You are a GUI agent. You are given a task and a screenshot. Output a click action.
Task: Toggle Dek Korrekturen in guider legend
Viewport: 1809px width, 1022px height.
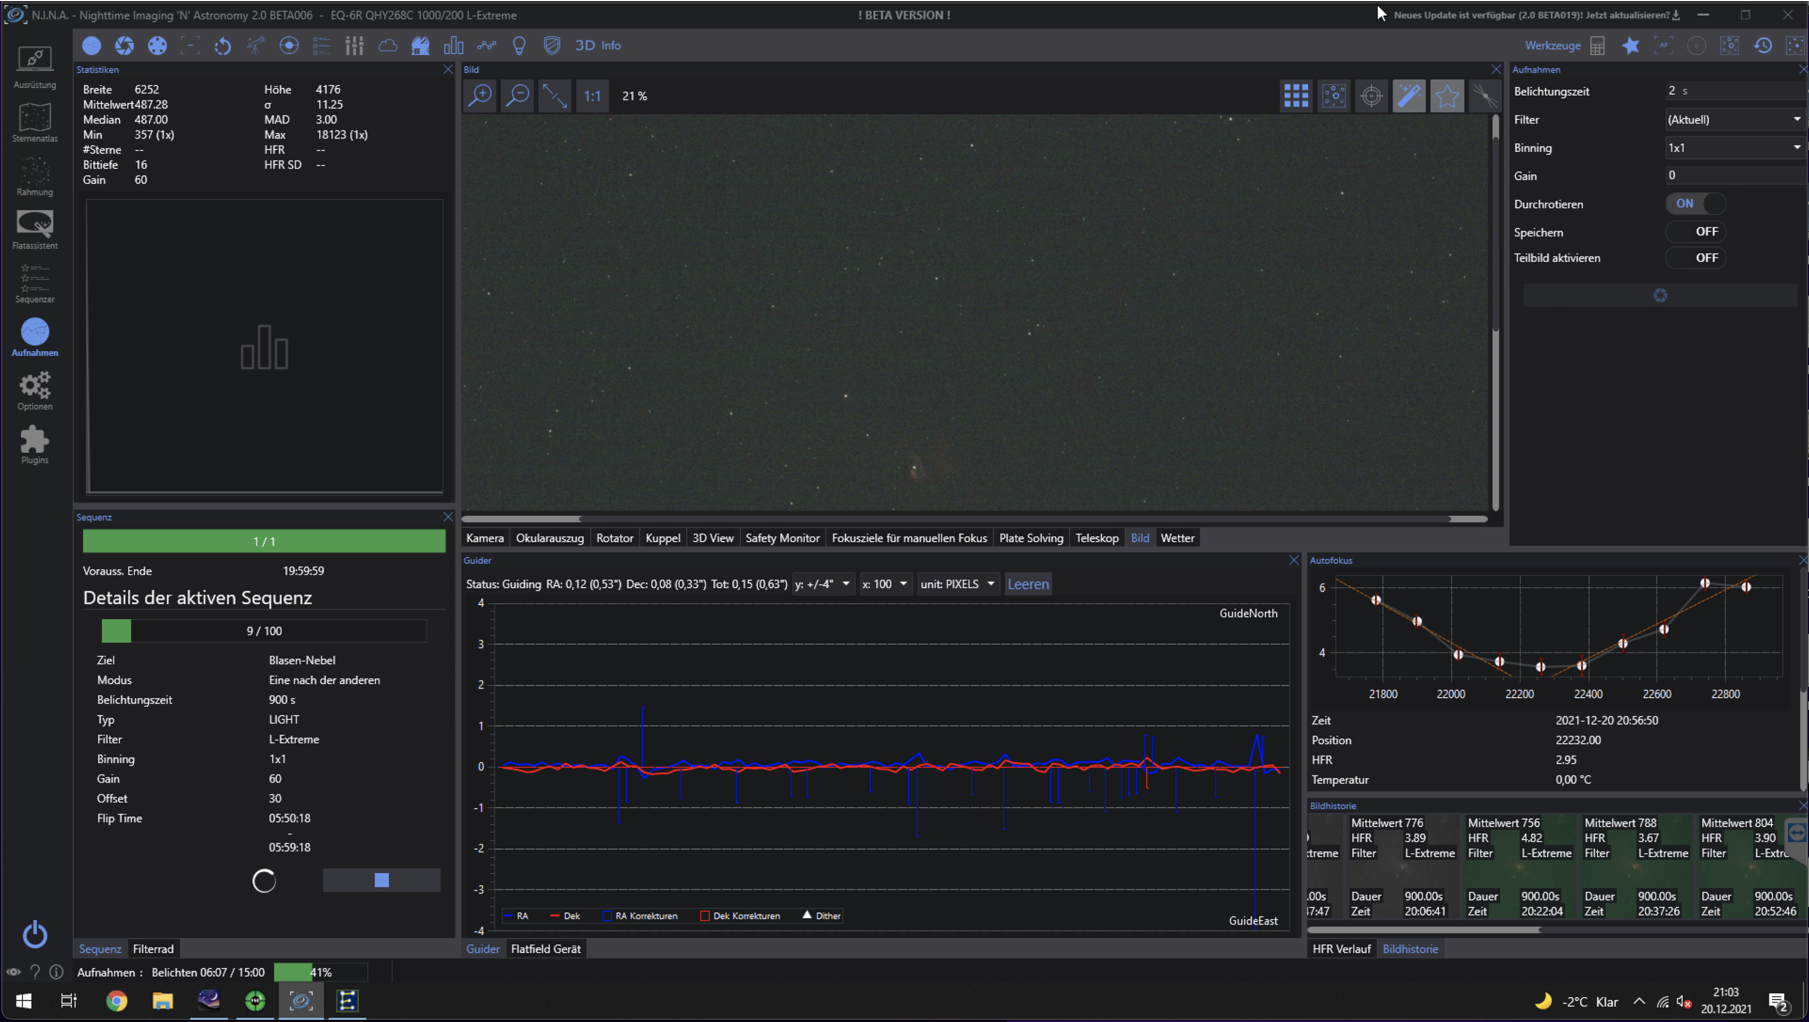point(740,916)
